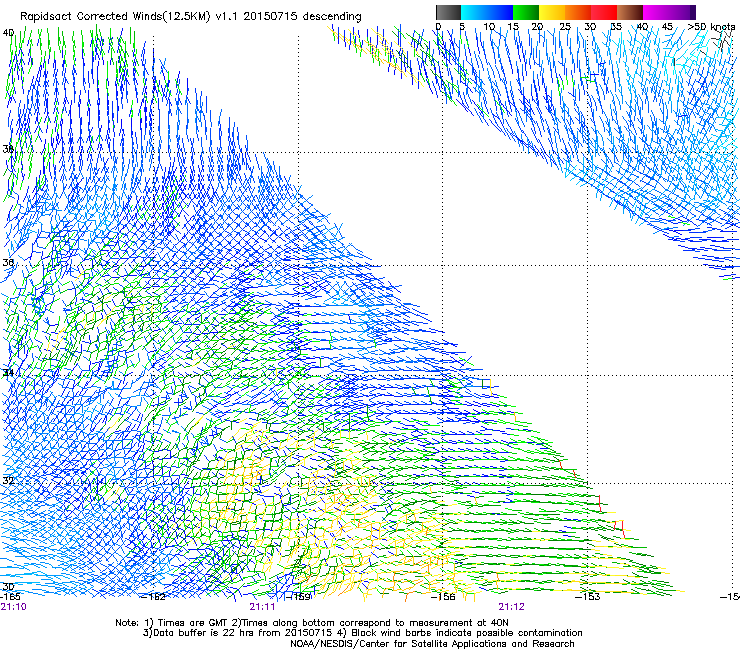Click the gray 0-5 knots color swatch
The image size is (740, 650).
[448, 12]
